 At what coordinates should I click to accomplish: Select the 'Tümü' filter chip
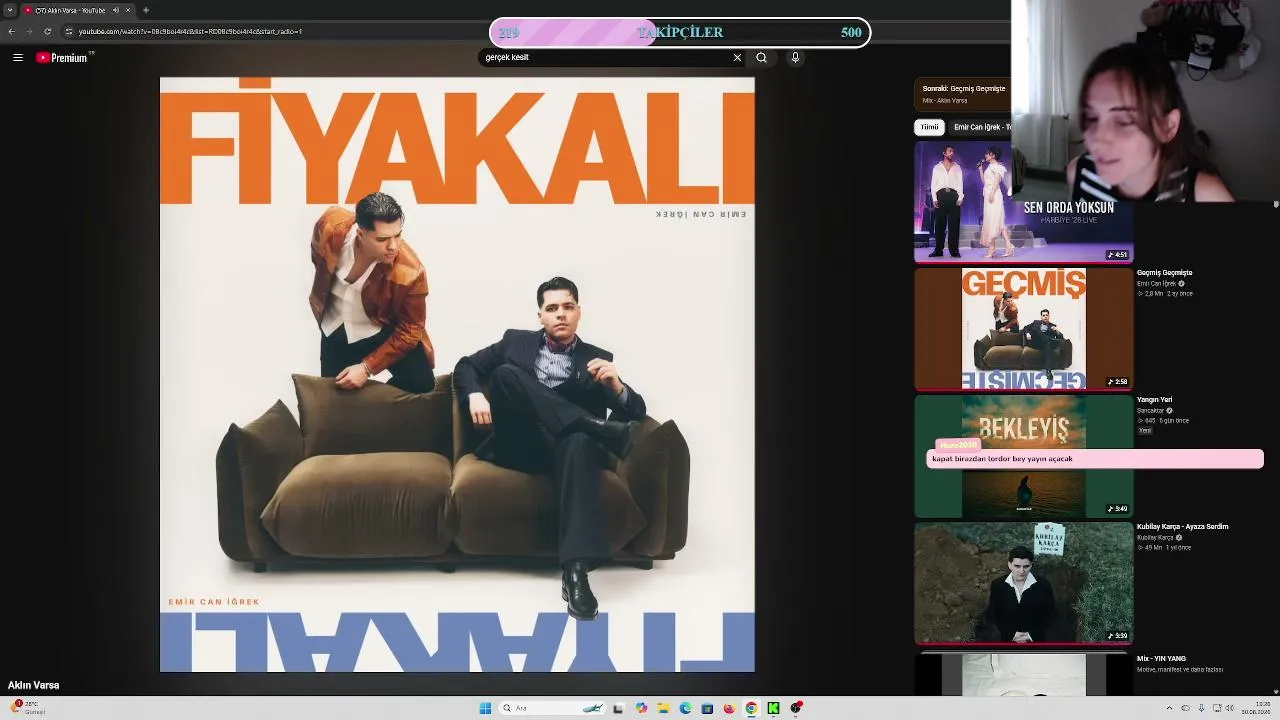point(929,127)
